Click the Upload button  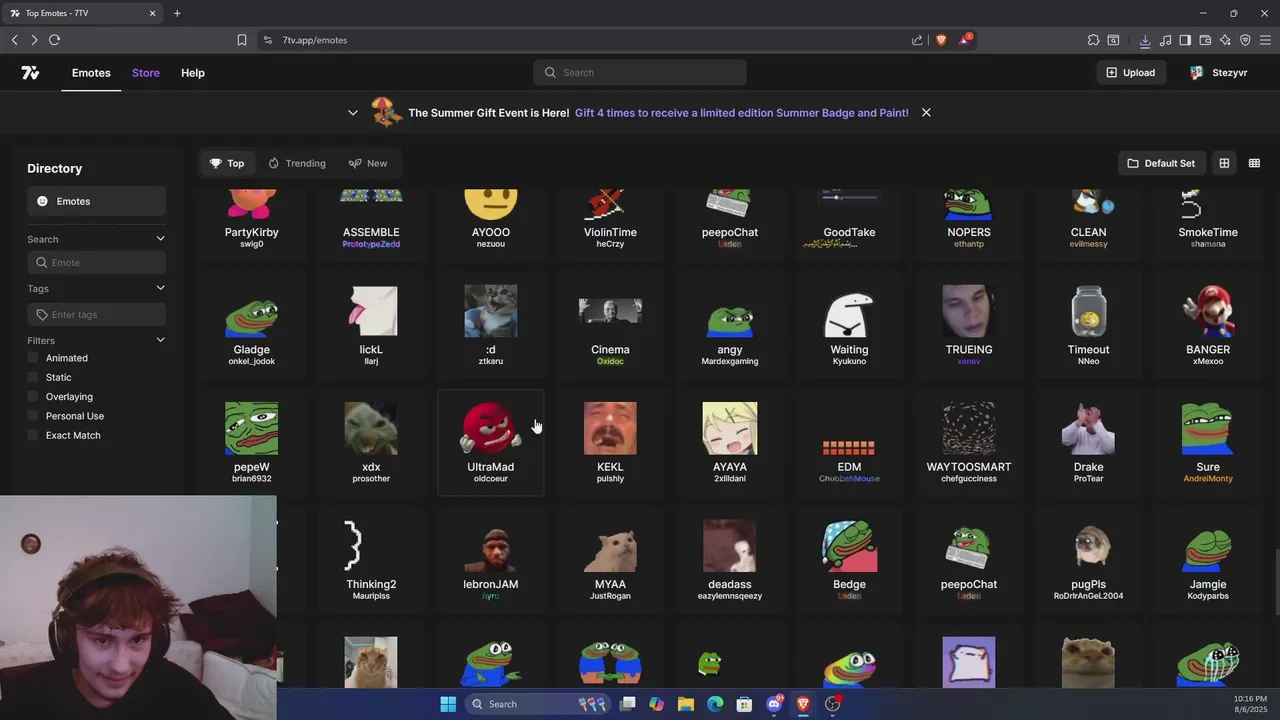point(1131,73)
